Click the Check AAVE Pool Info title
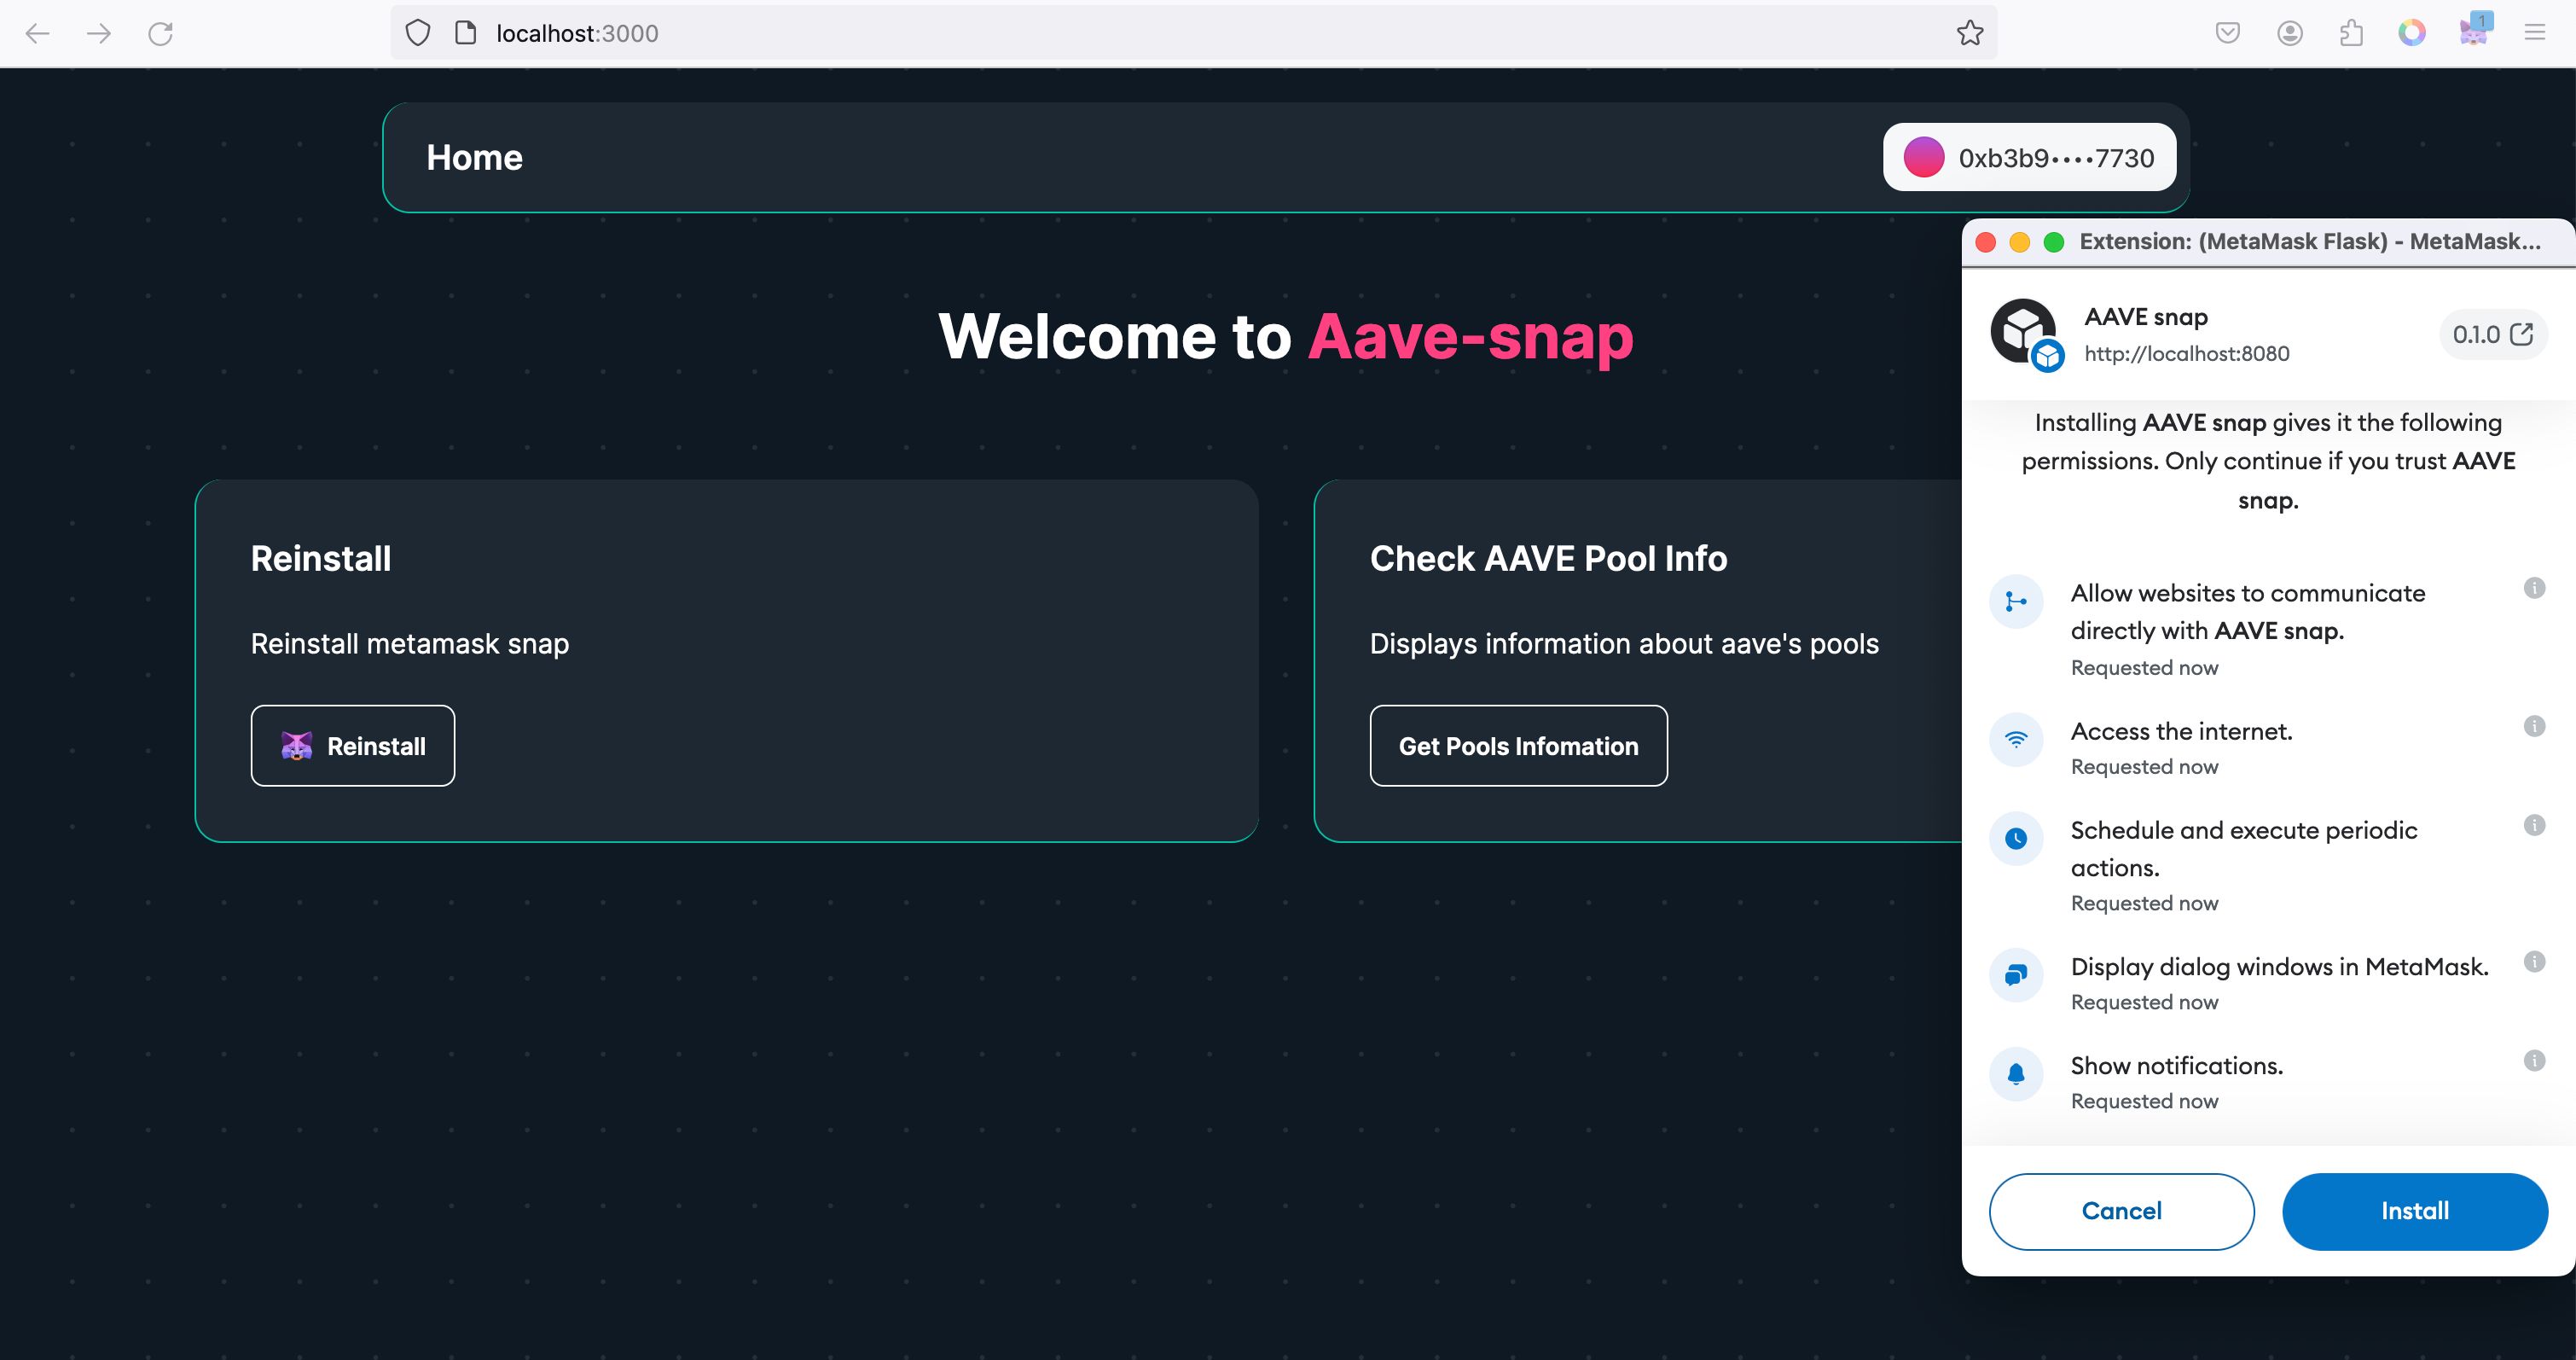2576x1360 pixels. pyautogui.click(x=1548, y=558)
